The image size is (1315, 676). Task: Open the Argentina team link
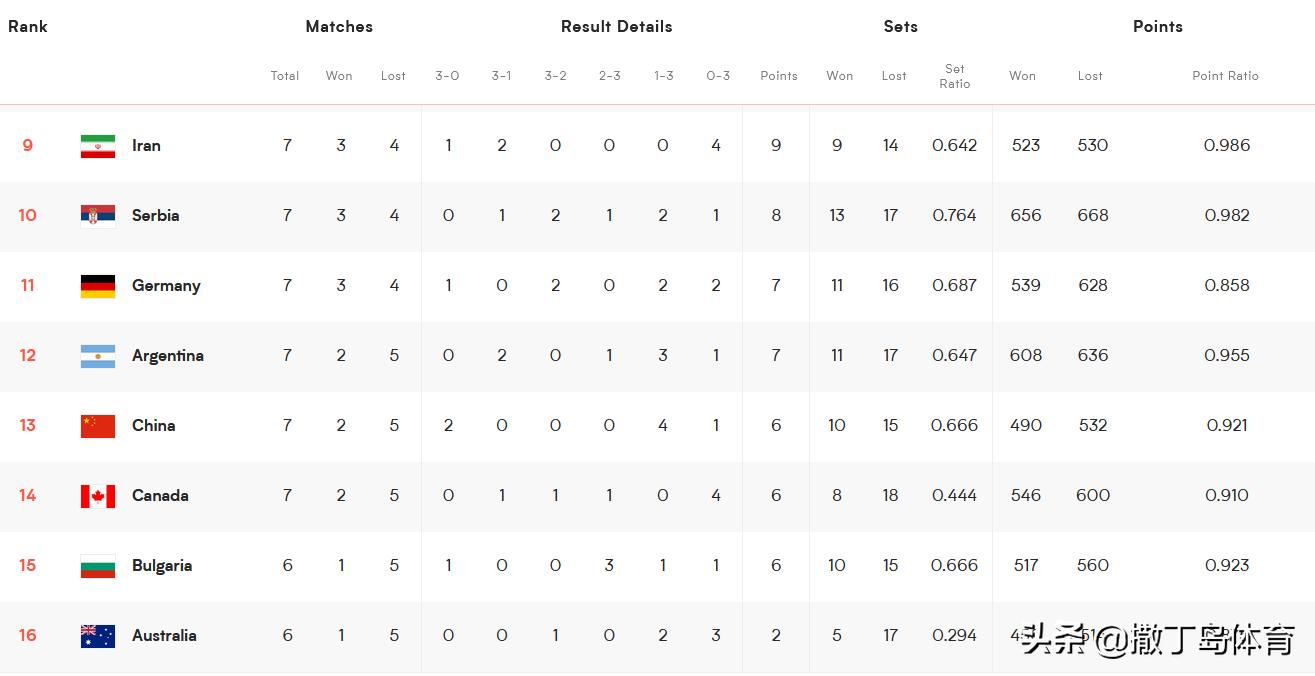pos(167,355)
